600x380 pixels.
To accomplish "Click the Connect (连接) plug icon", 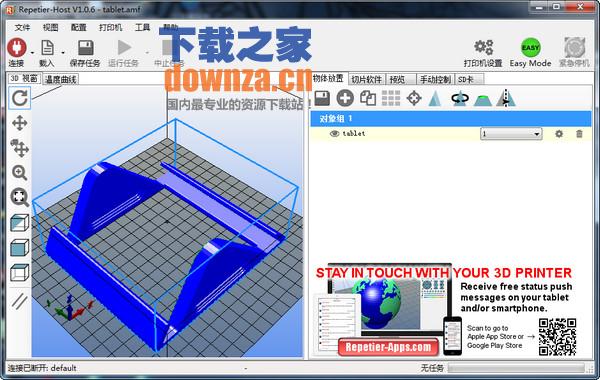I will (x=17, y=48).
